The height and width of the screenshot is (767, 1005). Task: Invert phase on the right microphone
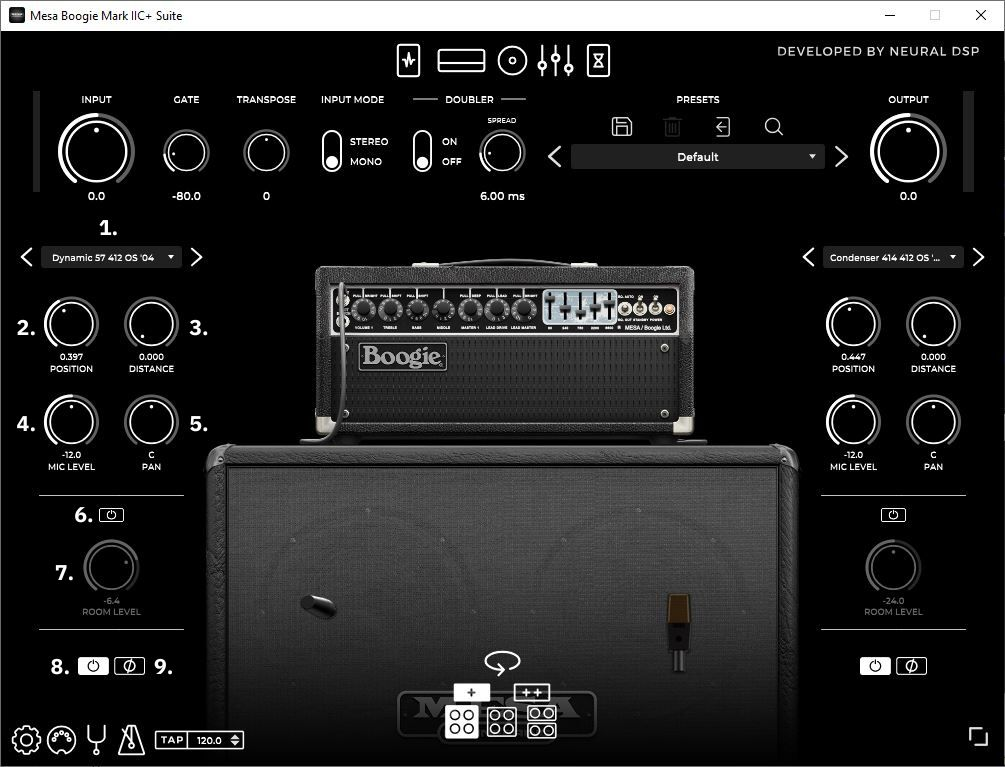(911, 666)
